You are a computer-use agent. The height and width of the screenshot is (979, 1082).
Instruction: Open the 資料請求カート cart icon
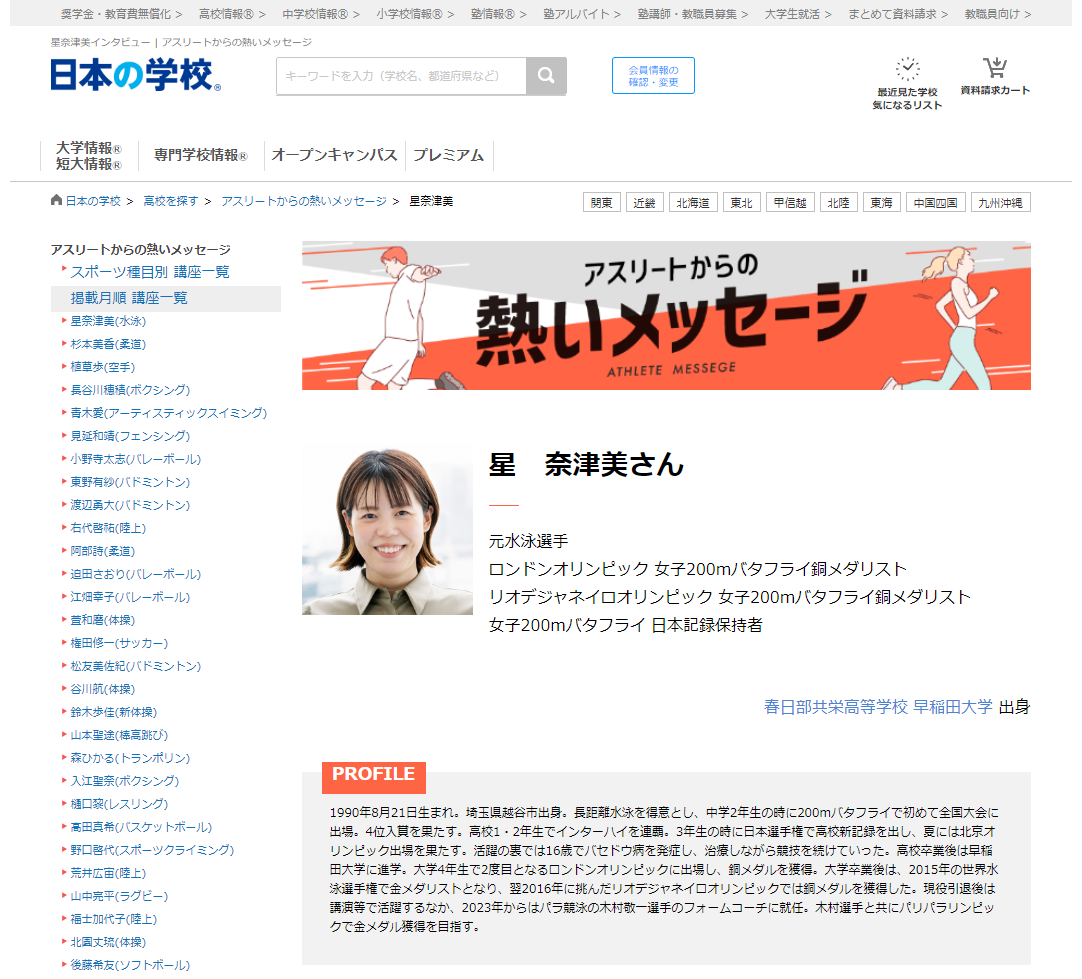click(x=994, y=66)
